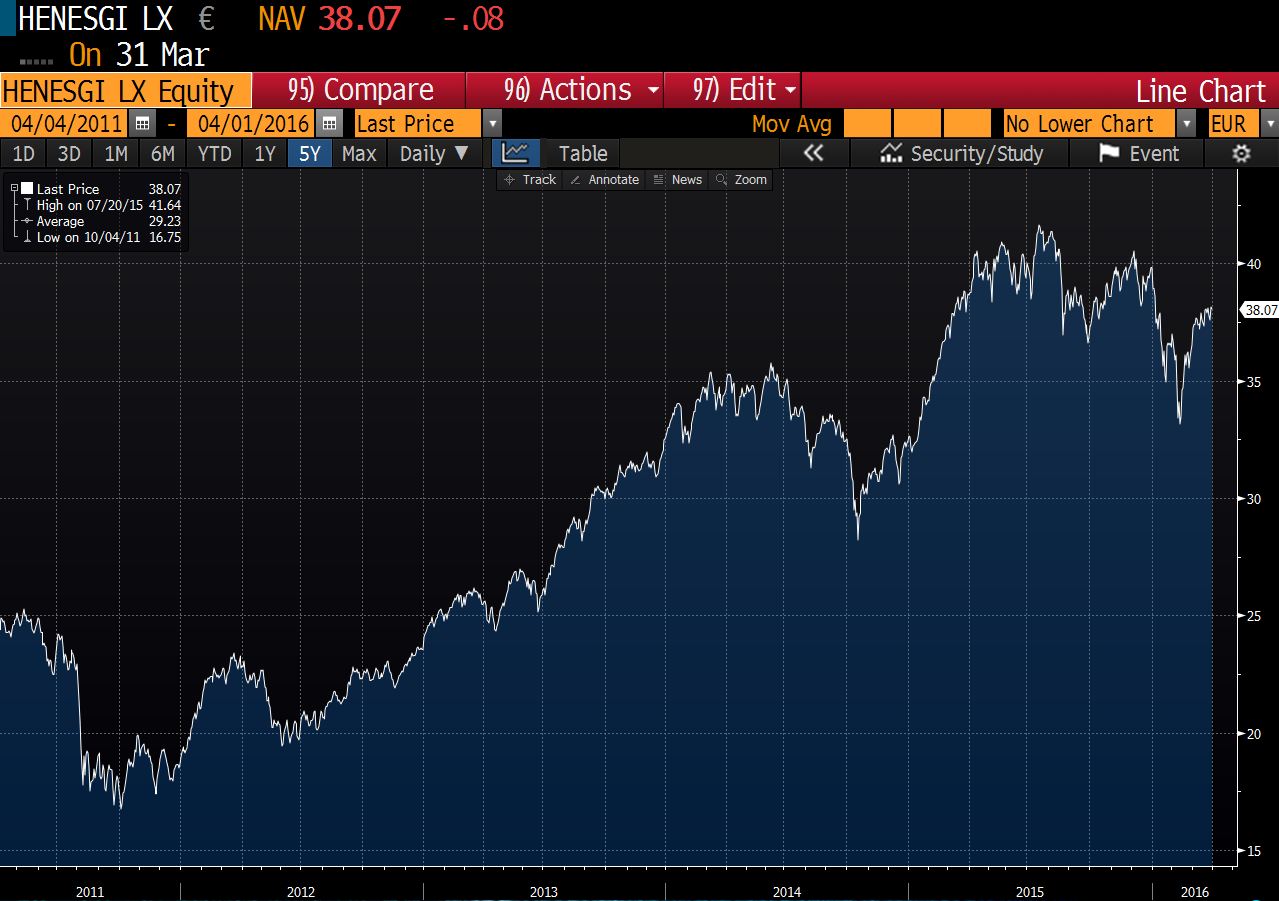Click Low on 10/04/11 legend row
Viewport: 1279px width, 901px height.
point(101,237)
